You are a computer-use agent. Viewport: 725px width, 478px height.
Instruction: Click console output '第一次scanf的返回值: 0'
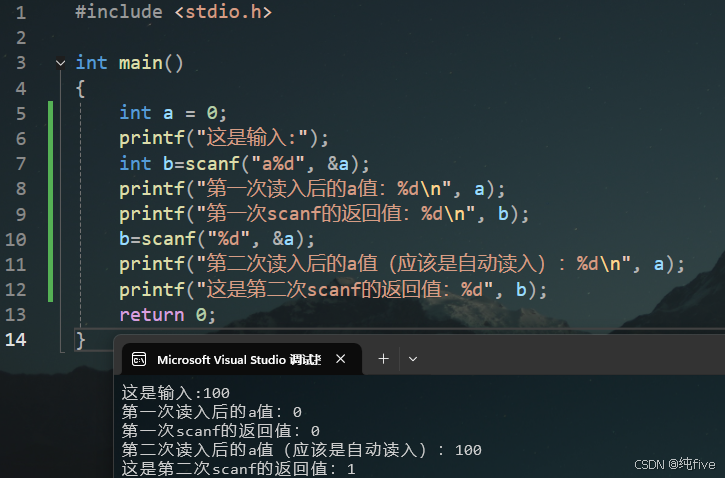(221, 431)
